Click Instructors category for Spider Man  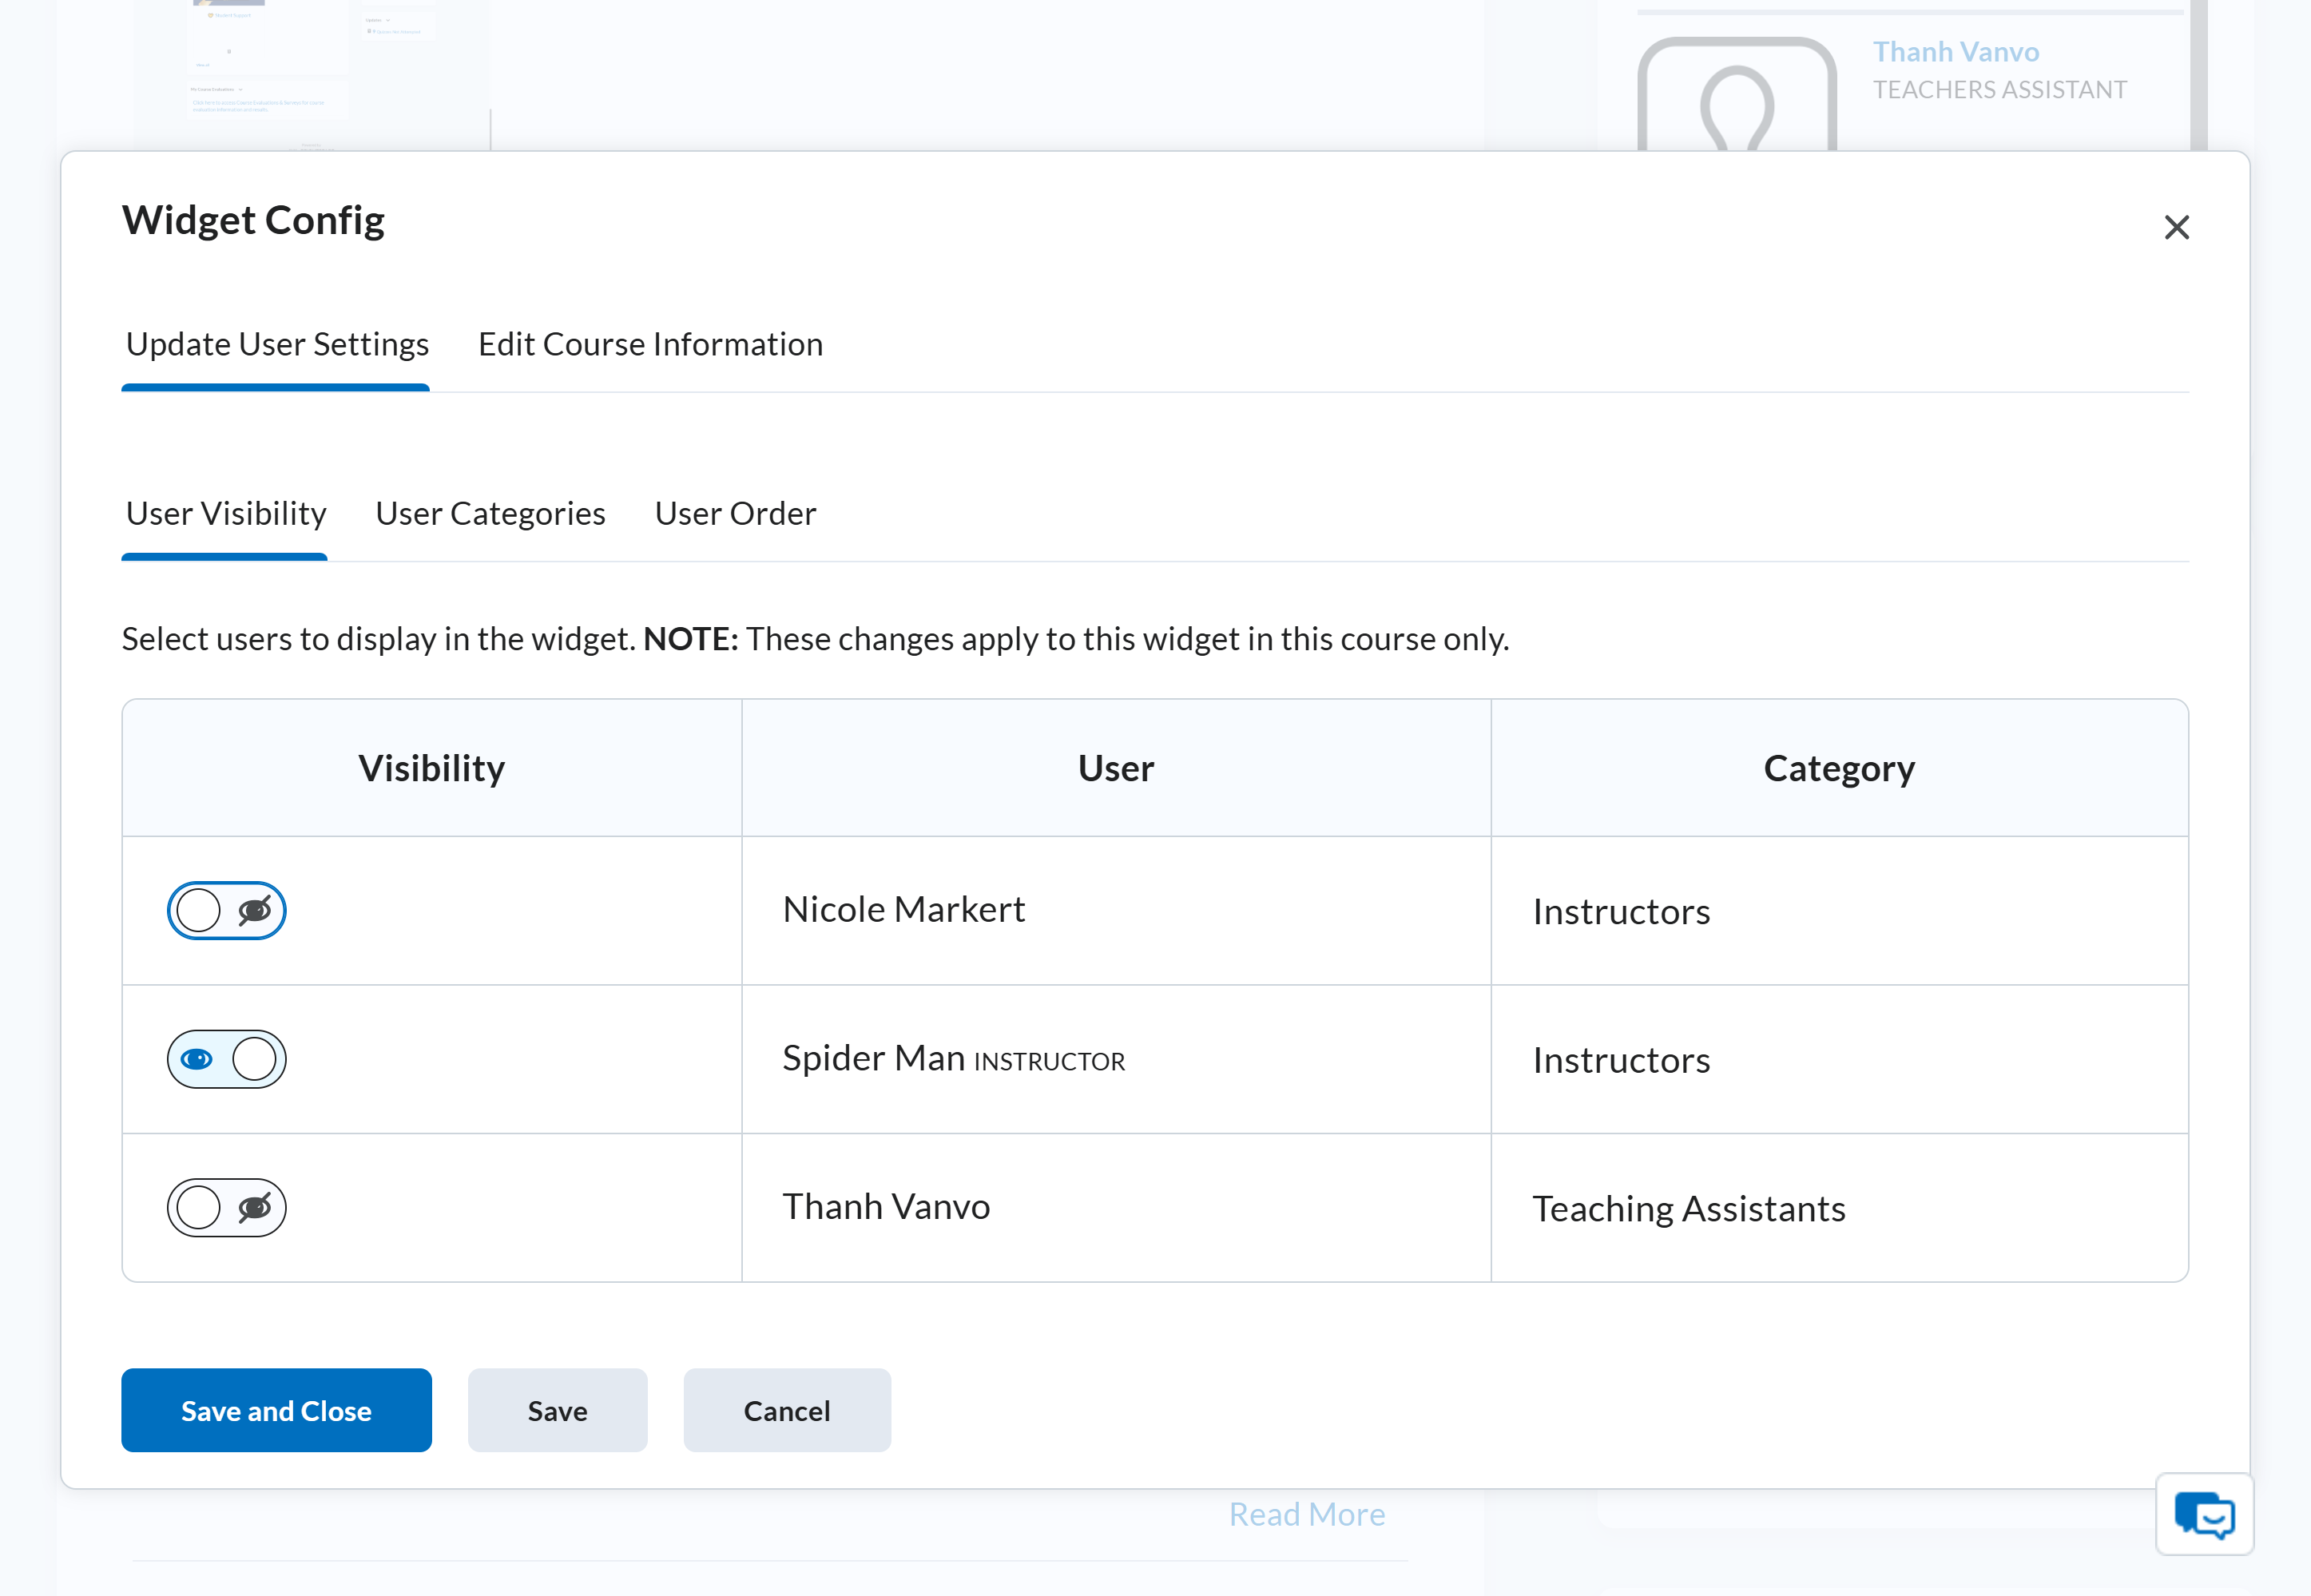(x=1839, y=1059)
